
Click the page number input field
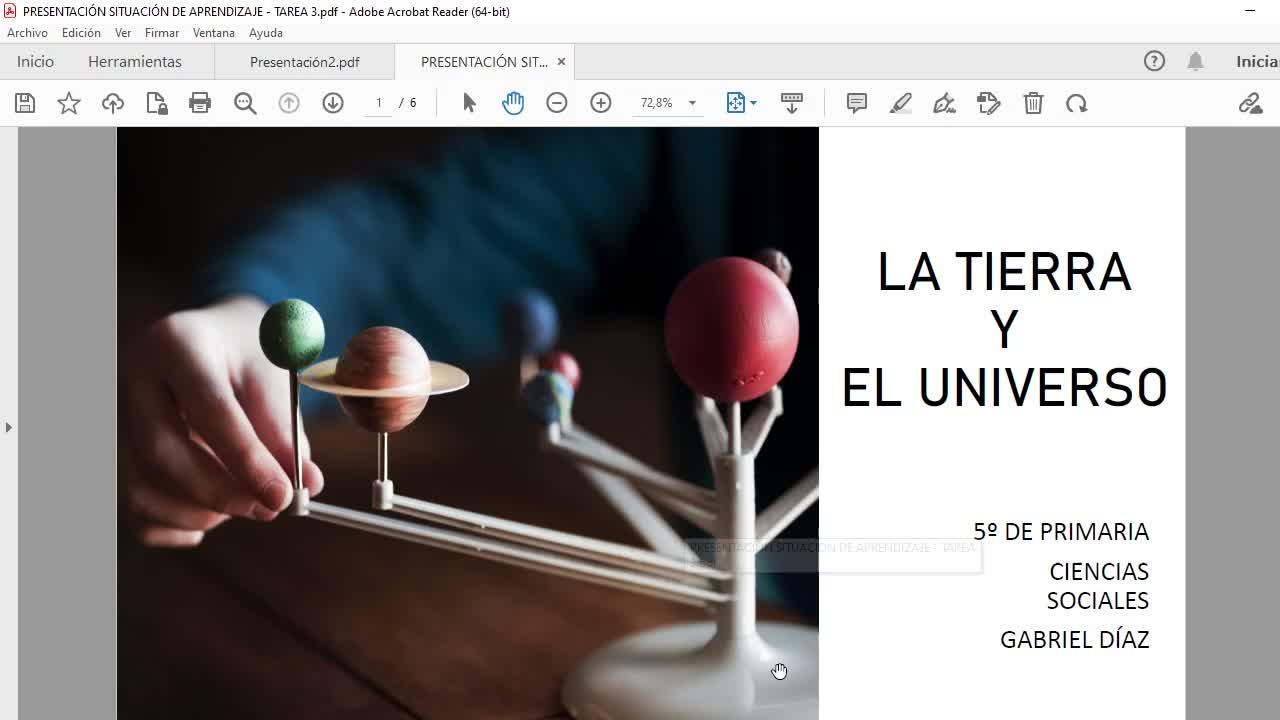(x=379, y=103)
